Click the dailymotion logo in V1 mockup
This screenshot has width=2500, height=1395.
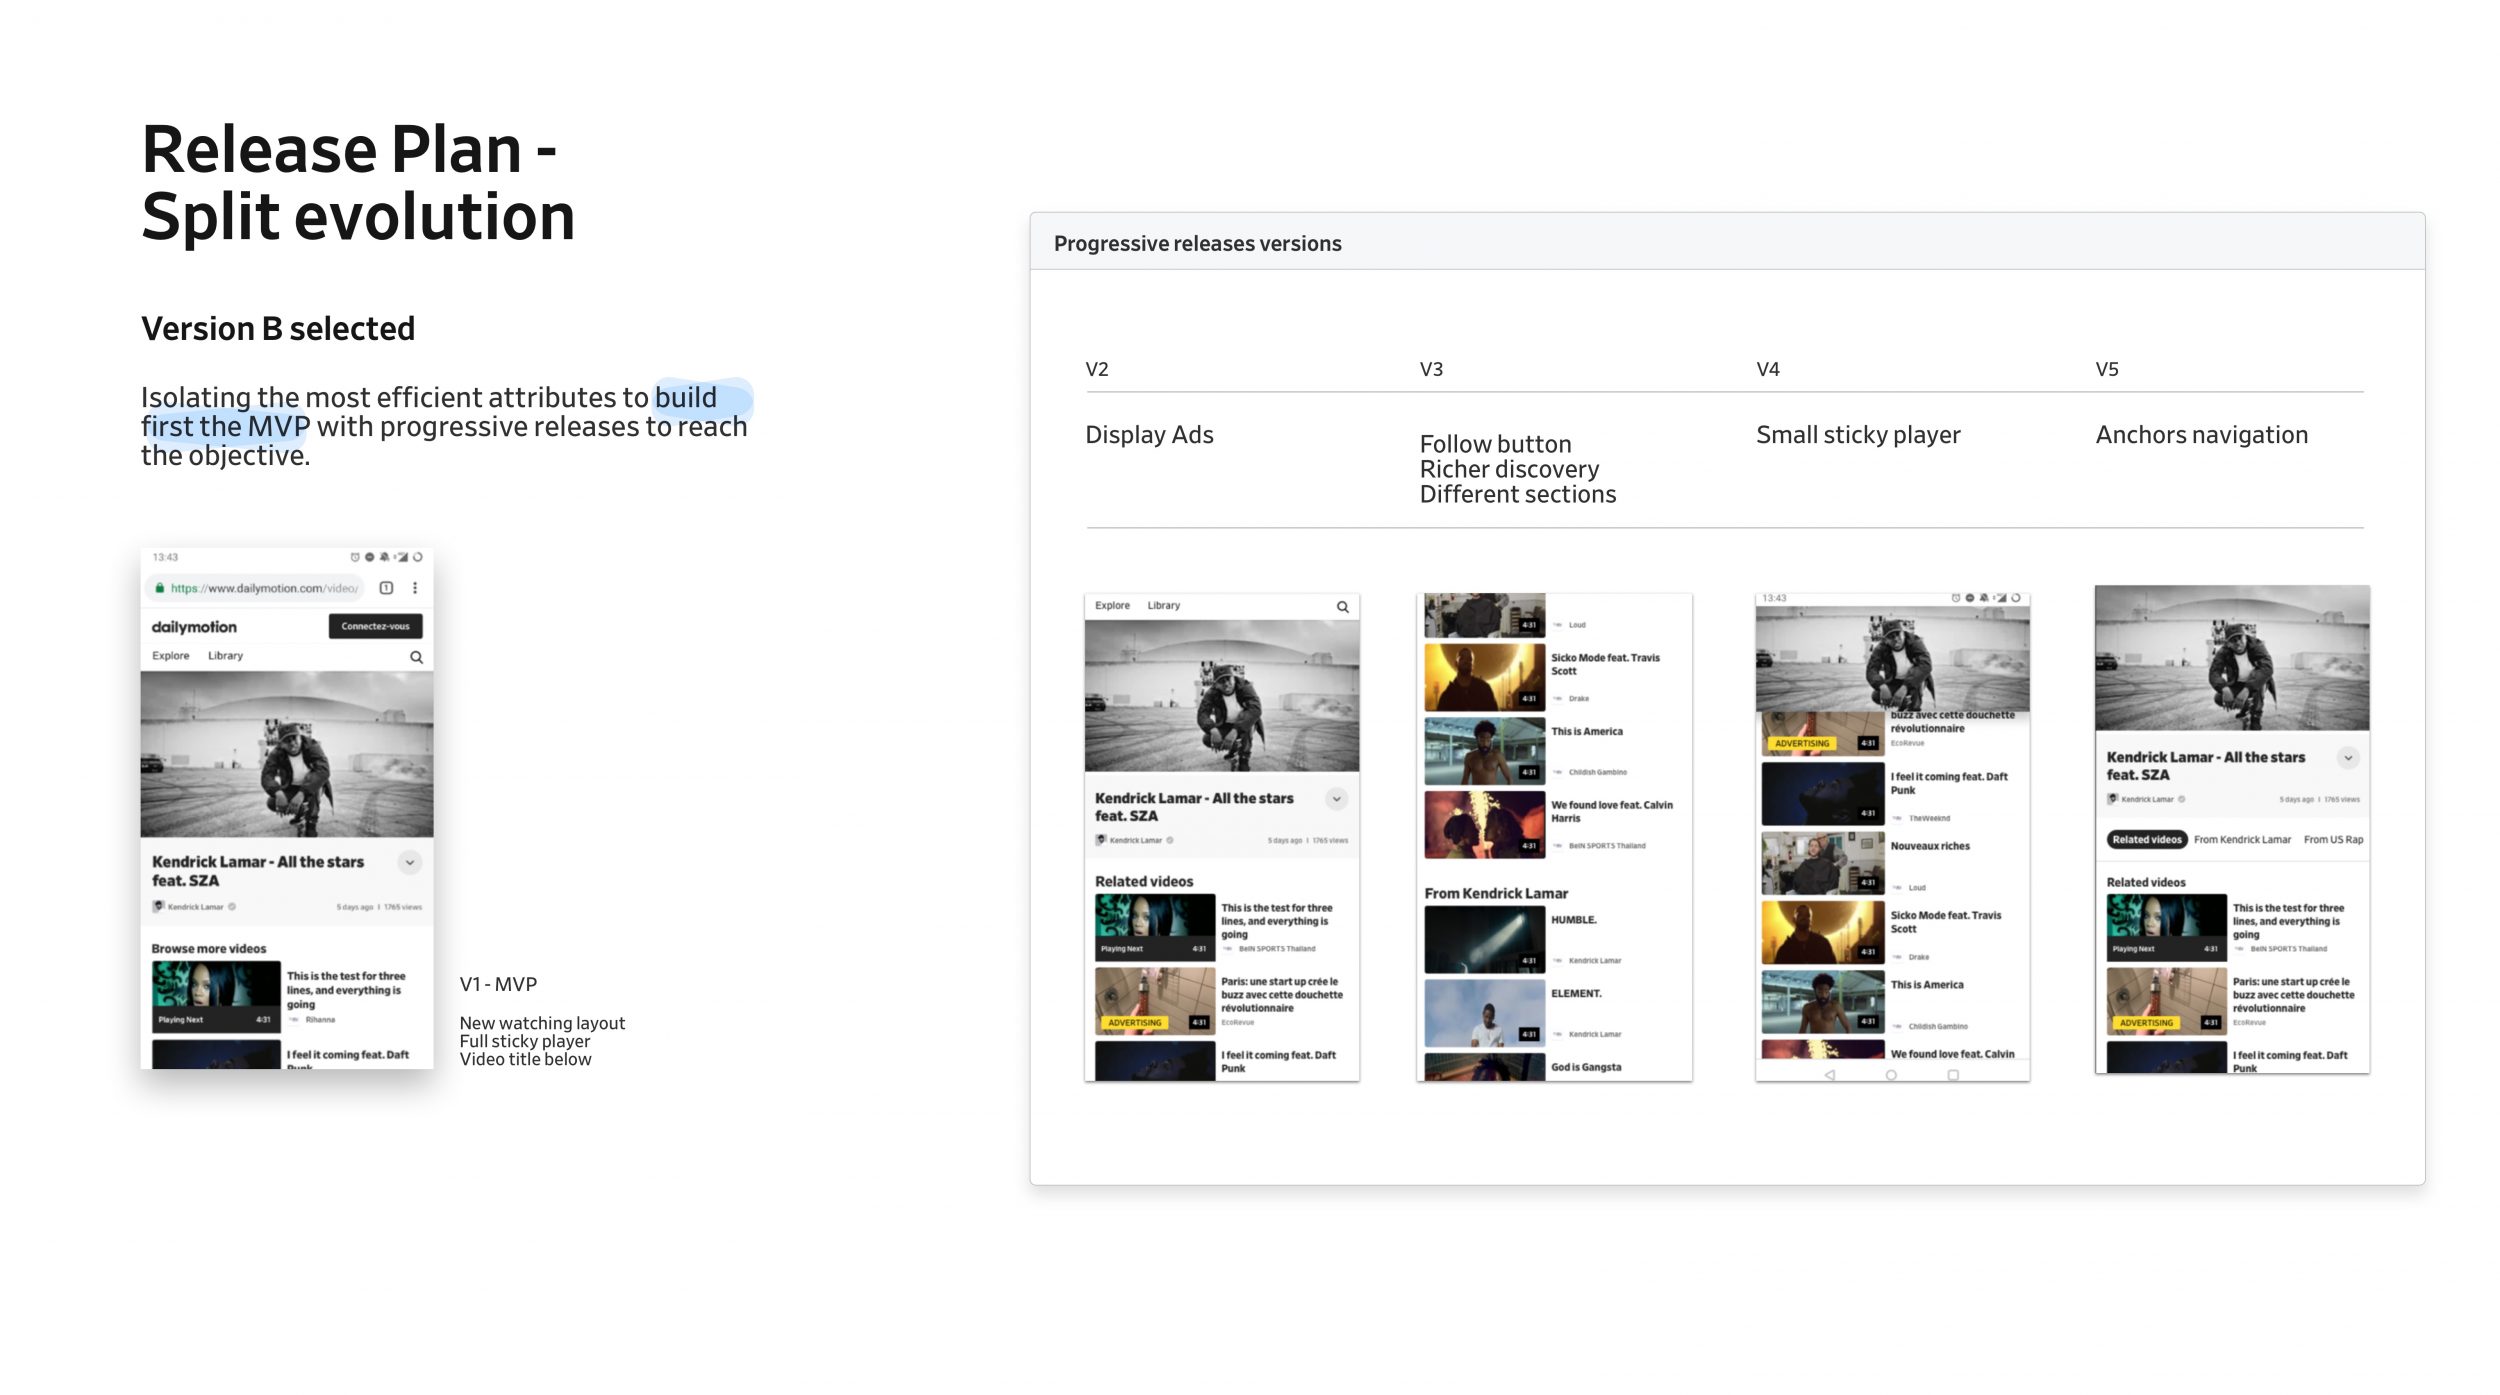194,627
